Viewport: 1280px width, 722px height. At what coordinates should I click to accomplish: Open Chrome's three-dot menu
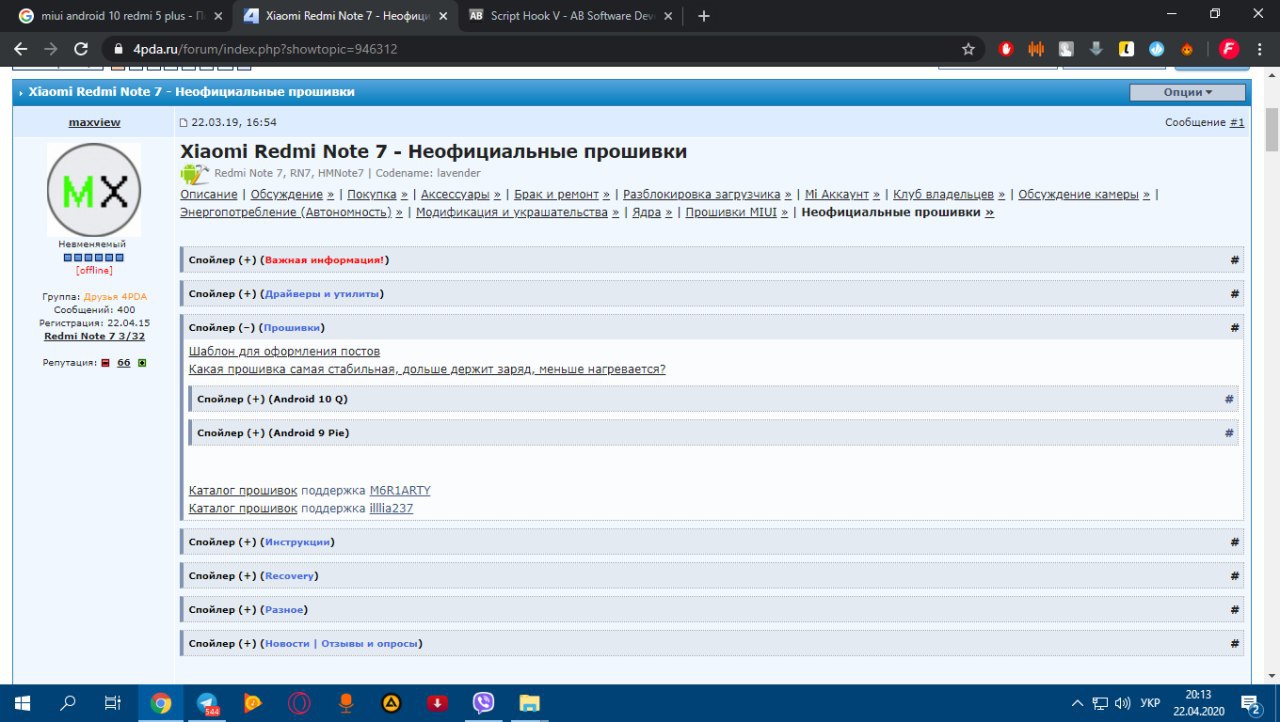click(x=1261, y=48)
